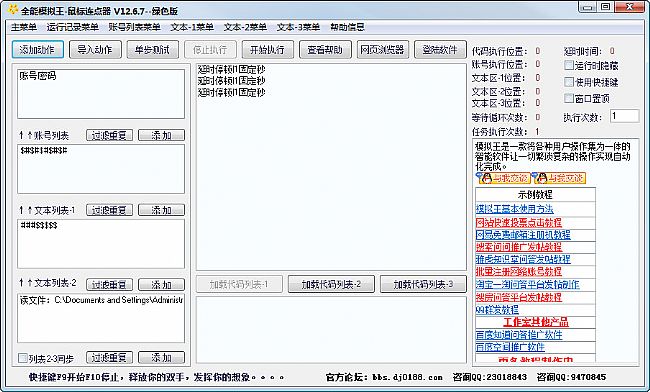Click 过滤重复 beside 文本列表-2
650x392 pixels.
point(109,284)
